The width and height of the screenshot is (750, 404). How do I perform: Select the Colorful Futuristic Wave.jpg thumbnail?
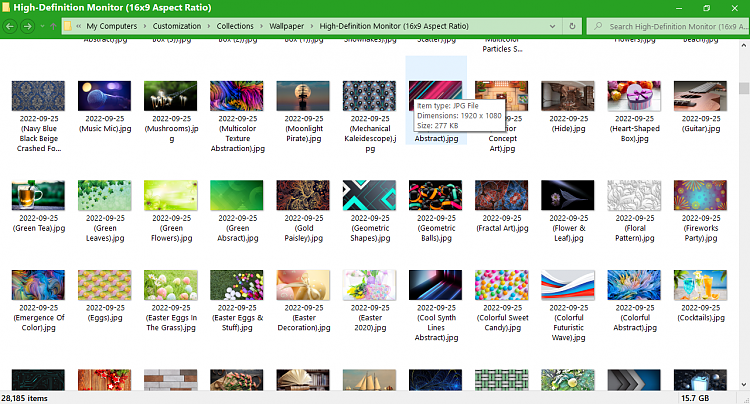pyautogui.click(x=568, y=285)
